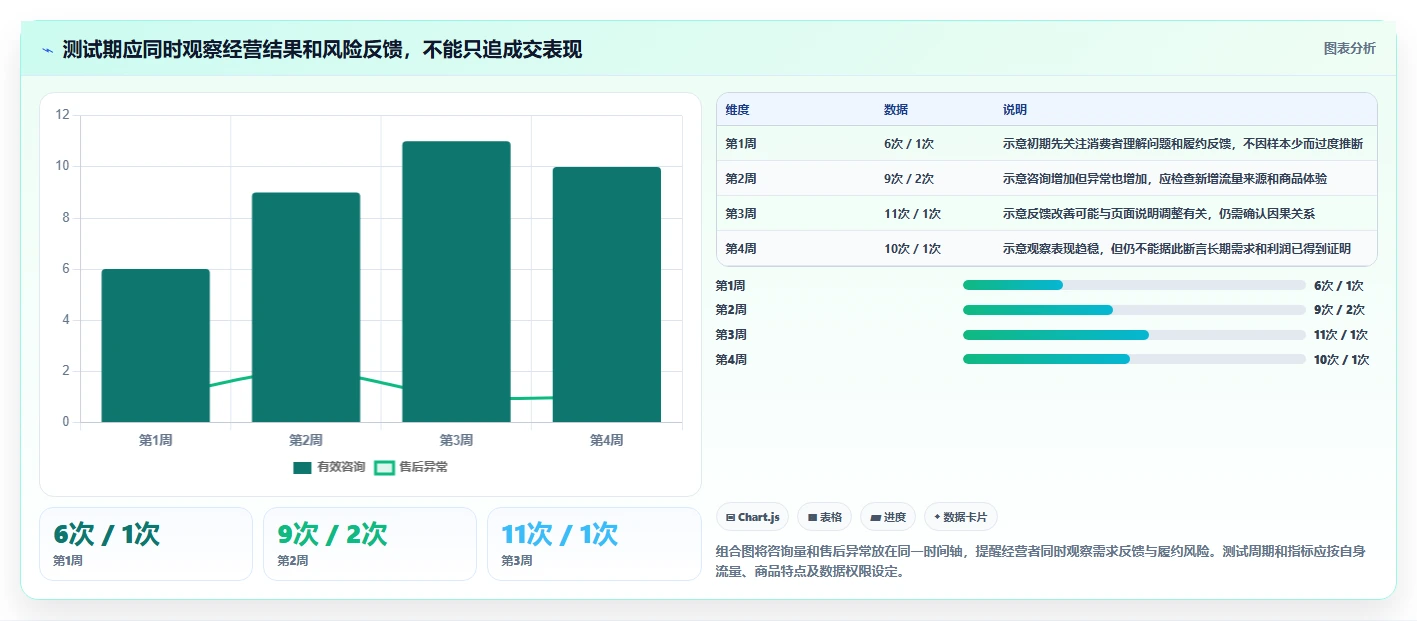This screenshot has width=1417, height=621.
Task: Select the 表格 tag
Action: [825, 517]
